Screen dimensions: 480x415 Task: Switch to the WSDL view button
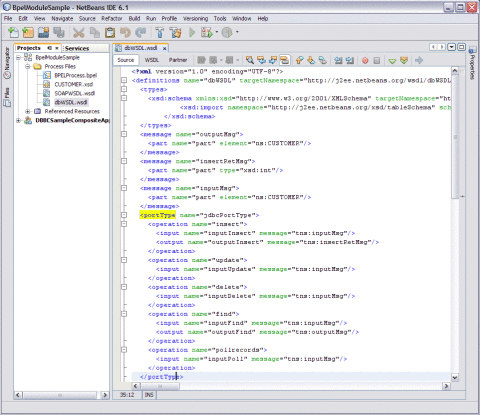click(x=151, y=60)
